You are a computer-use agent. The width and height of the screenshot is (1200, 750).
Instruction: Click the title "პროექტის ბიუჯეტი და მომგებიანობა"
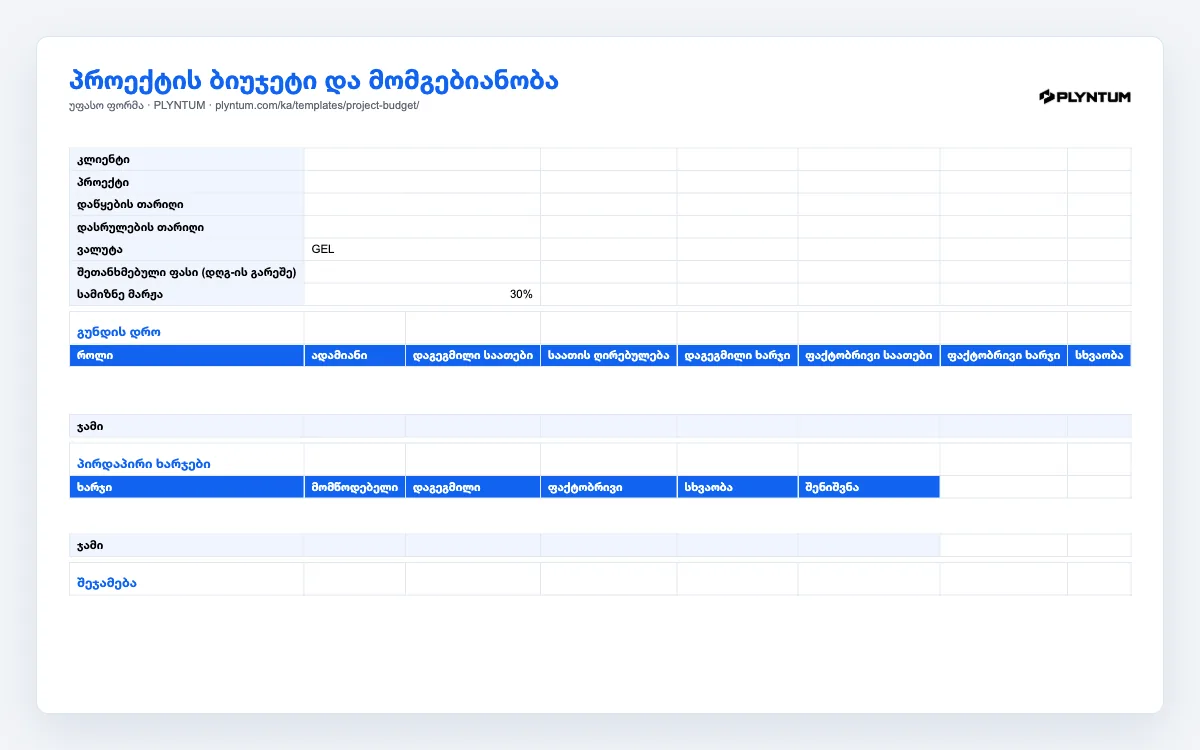click(x=314, y=81)
